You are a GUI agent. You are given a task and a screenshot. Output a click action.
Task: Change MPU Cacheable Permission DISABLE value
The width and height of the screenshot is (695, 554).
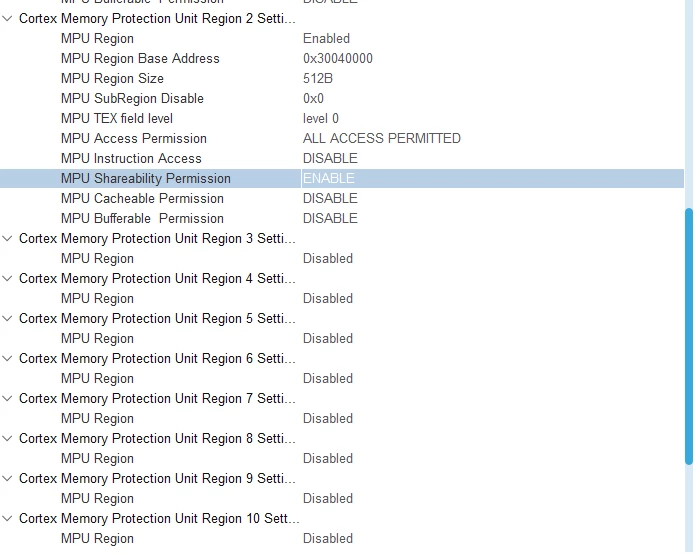[330, 198]
